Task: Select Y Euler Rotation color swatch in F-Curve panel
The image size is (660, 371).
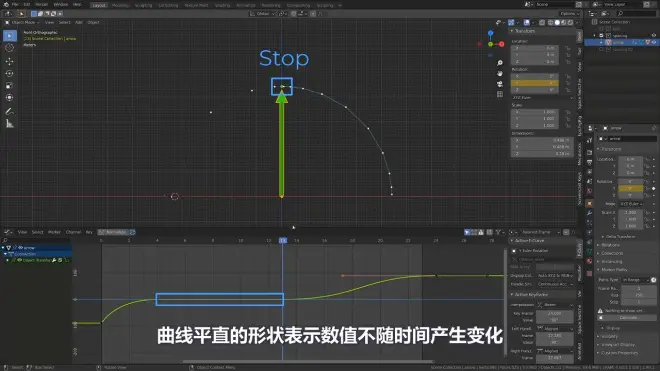Action: pos(514,251)
